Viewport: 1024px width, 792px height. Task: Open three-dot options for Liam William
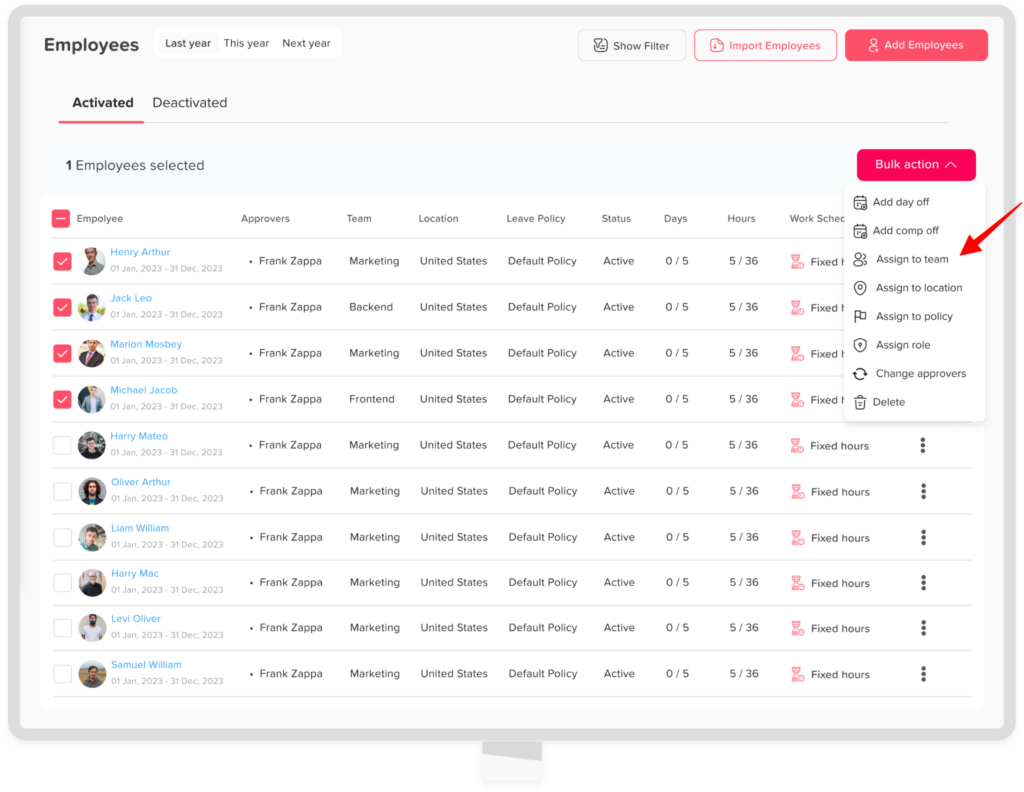coord(923,537)
